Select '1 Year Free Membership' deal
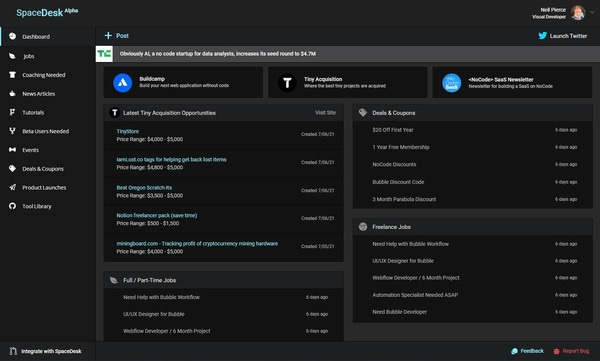Screen dimensions: 600x361 click(401, 147)
